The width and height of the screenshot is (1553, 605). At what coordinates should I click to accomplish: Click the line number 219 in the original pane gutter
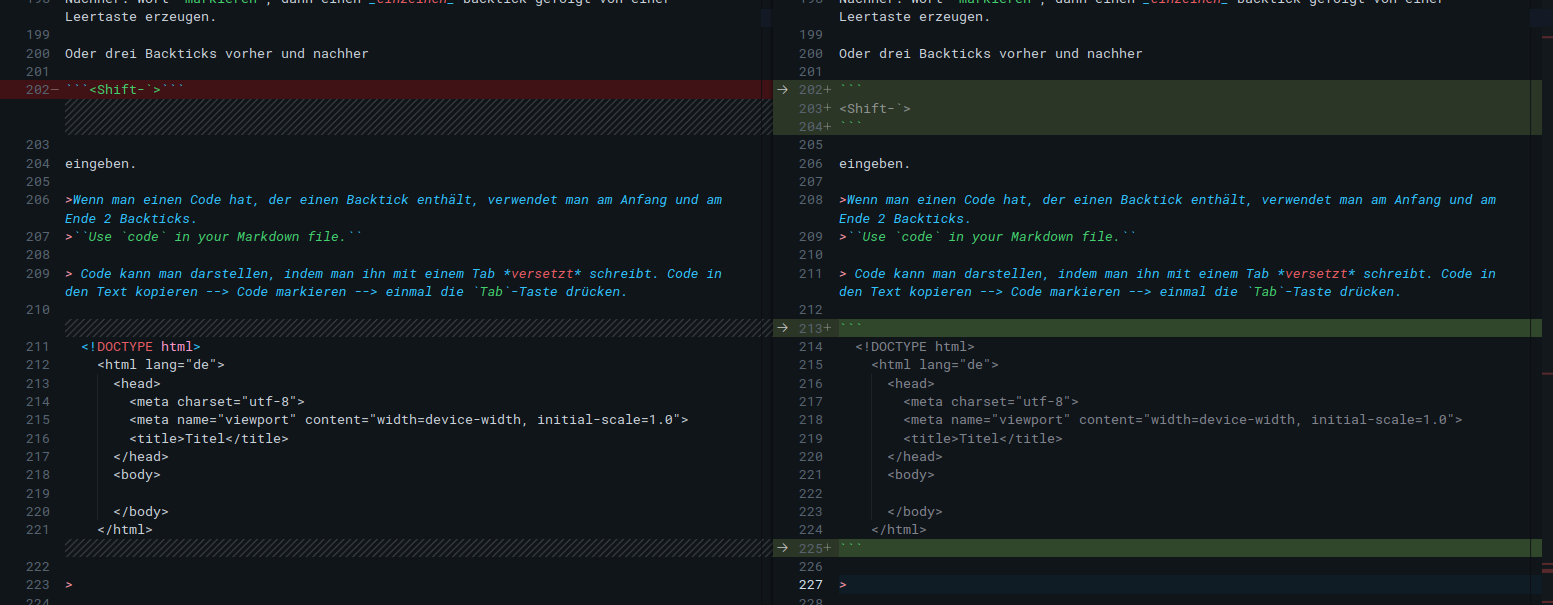[x=38, y=493]
